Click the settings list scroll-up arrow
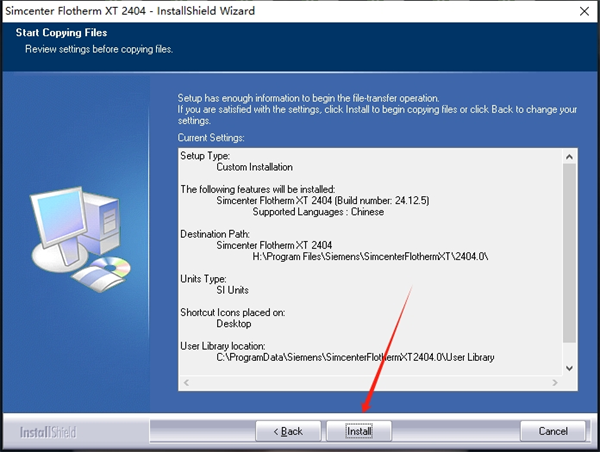Image resolution: width=600 pixels, height=452 pixels. click(569, 157)
